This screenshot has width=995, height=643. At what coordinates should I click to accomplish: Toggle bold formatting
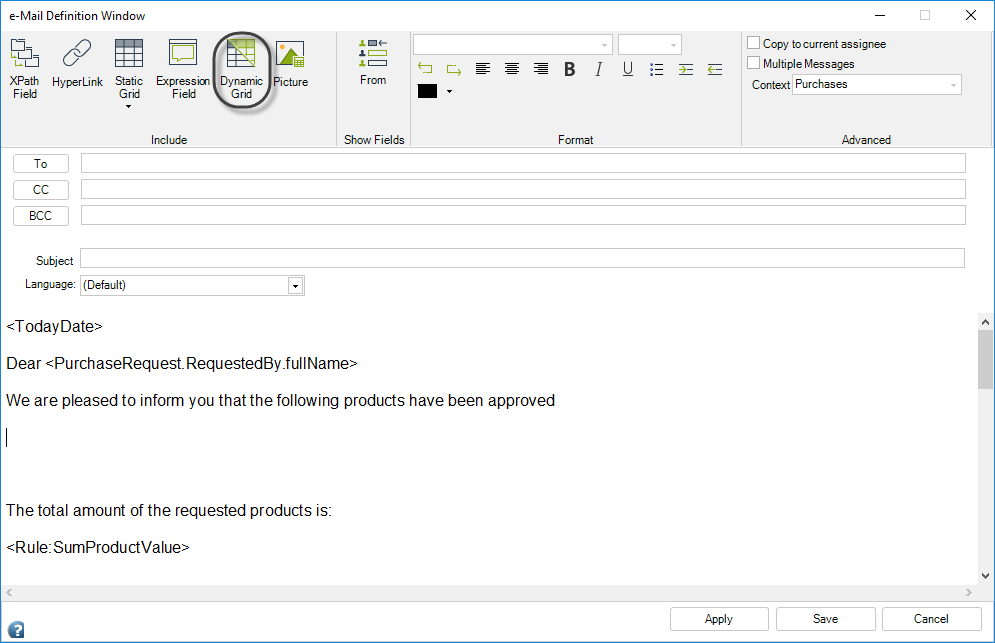coord(570,69)
